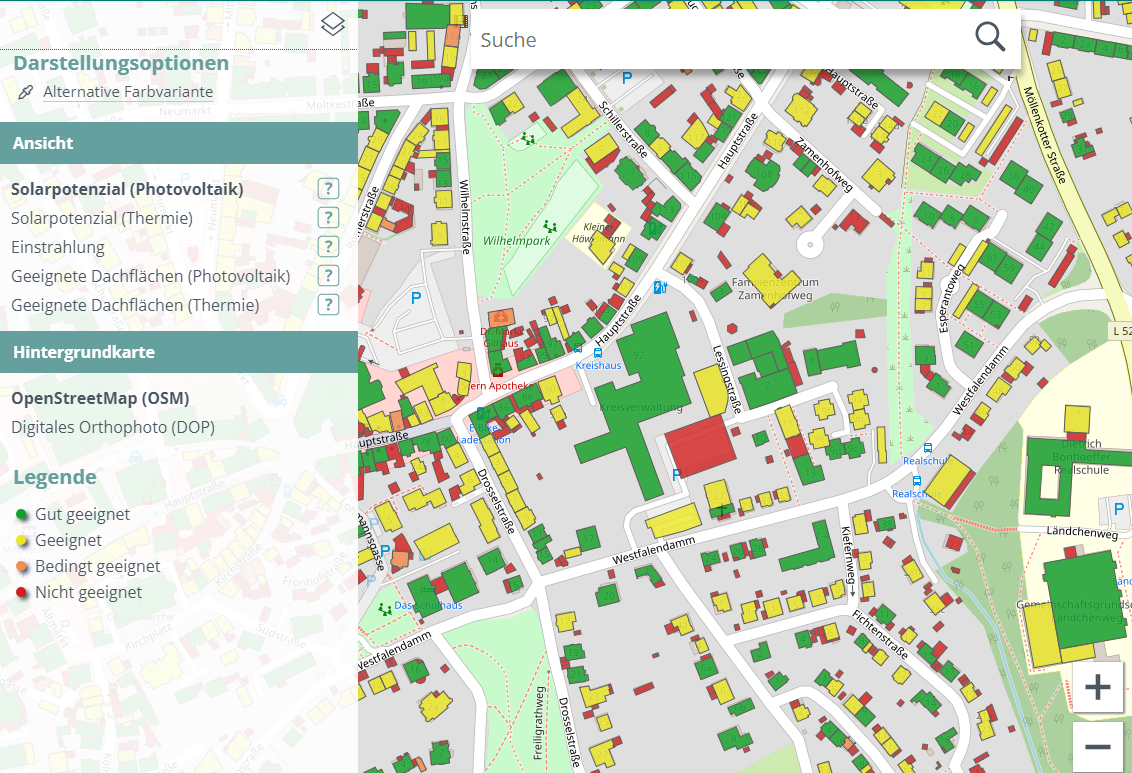Click the search magnifier icon

989,37
